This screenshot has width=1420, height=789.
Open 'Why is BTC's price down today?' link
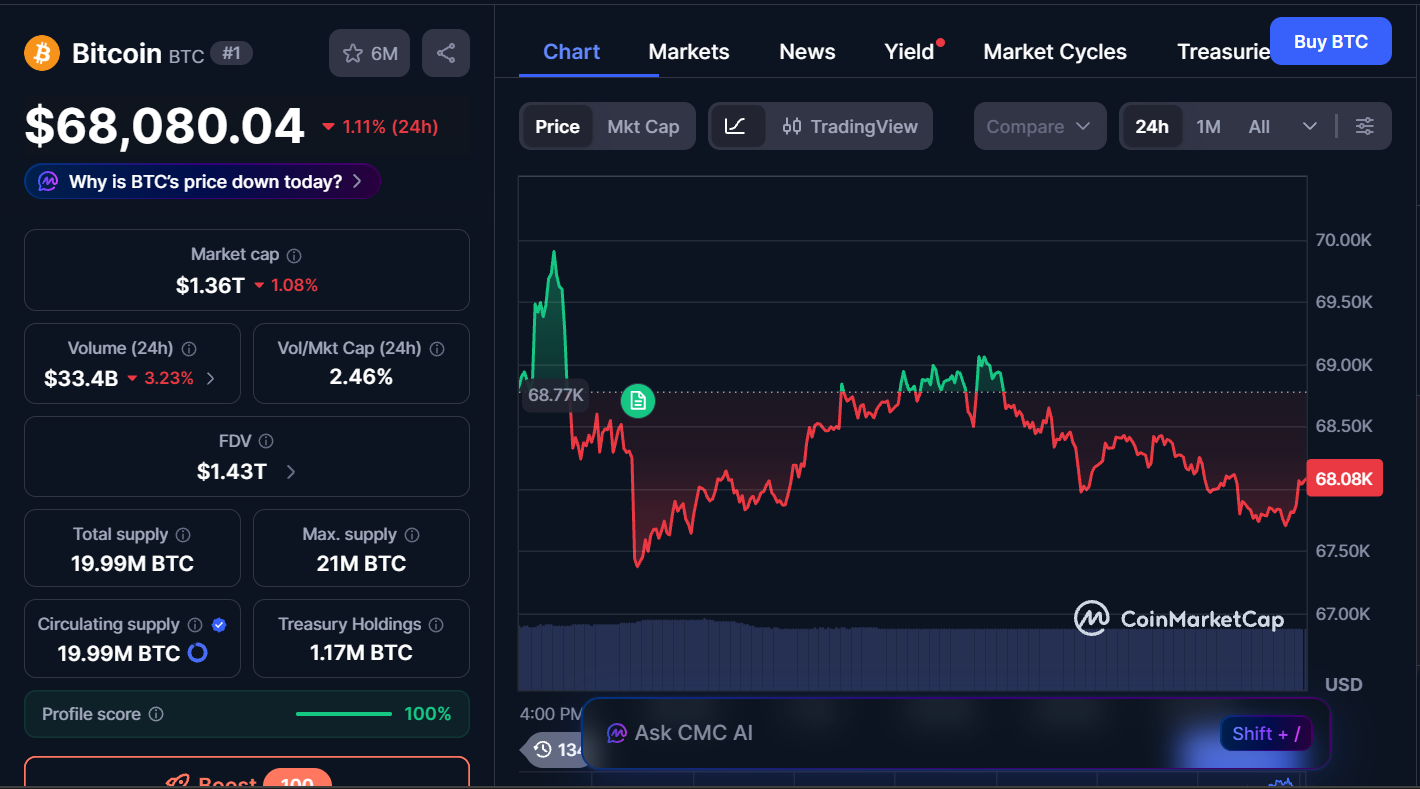[203, 181]
